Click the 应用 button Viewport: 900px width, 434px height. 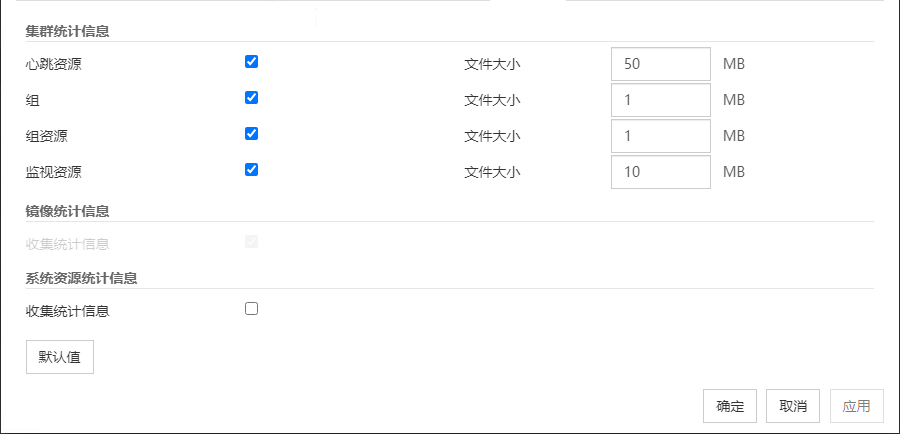click(857, 406)
